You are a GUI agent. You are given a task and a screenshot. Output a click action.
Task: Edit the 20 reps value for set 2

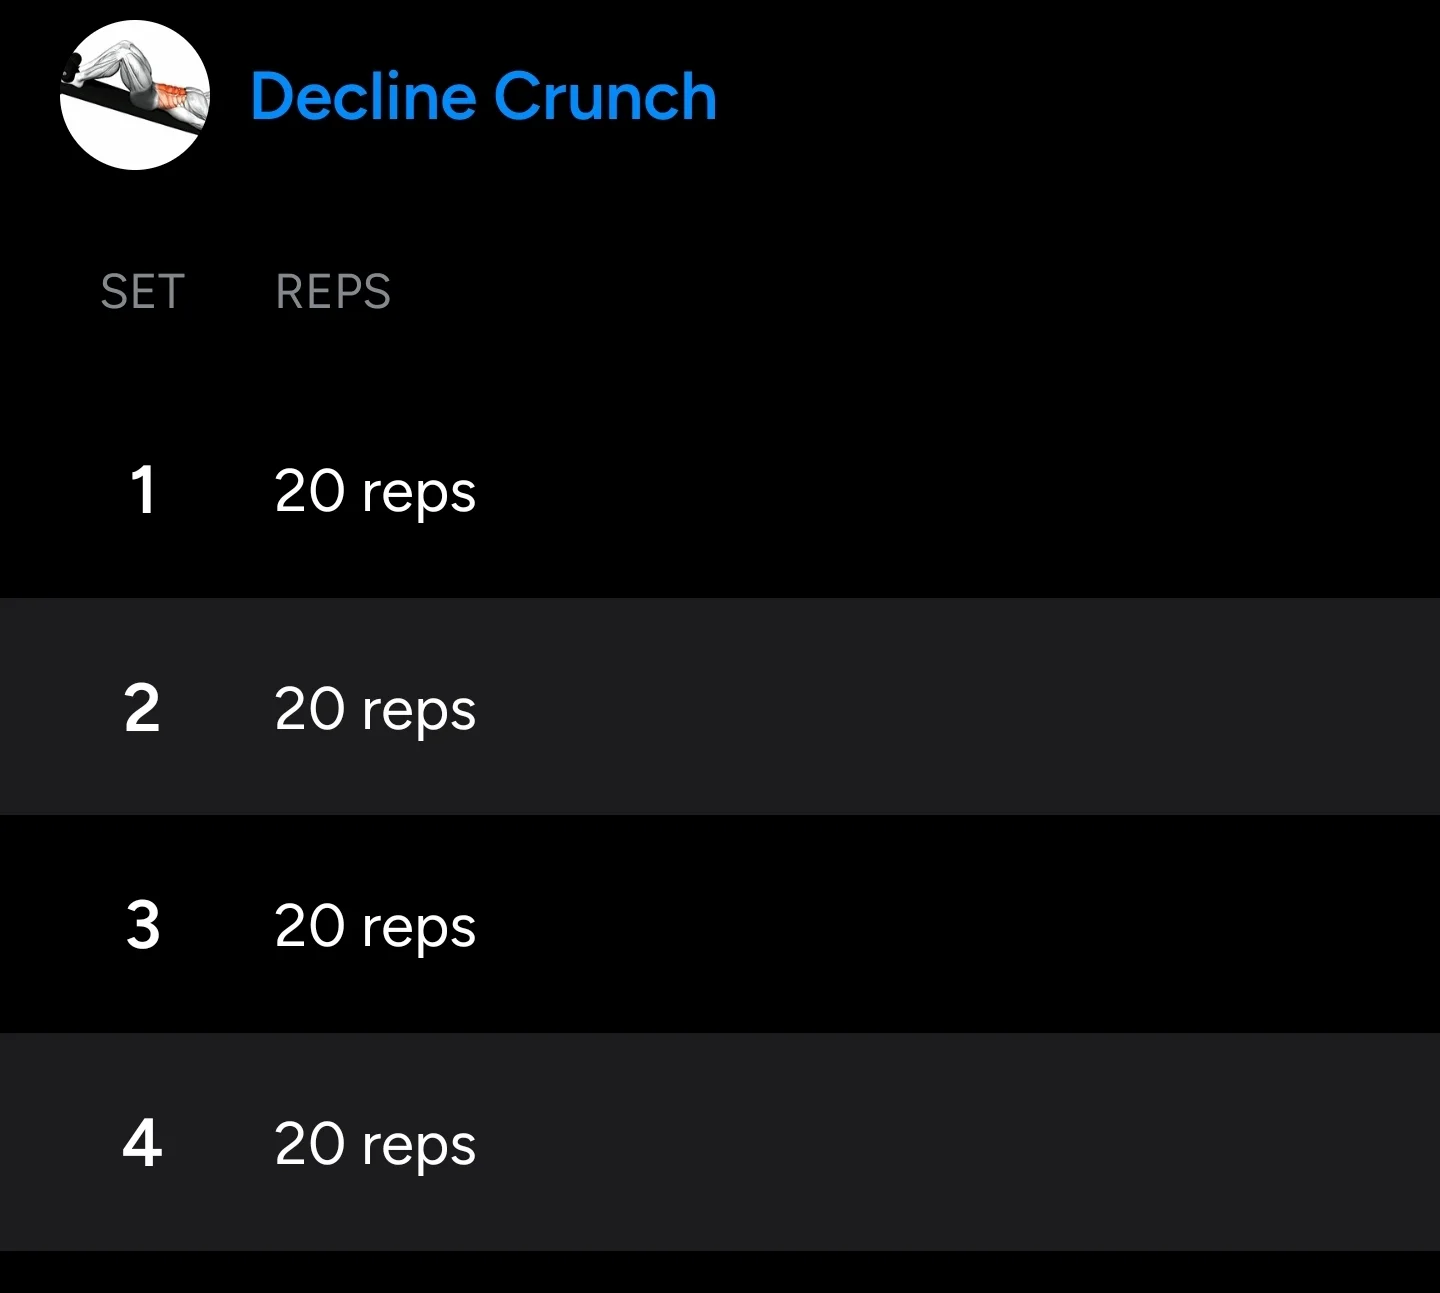coord(375,710)
